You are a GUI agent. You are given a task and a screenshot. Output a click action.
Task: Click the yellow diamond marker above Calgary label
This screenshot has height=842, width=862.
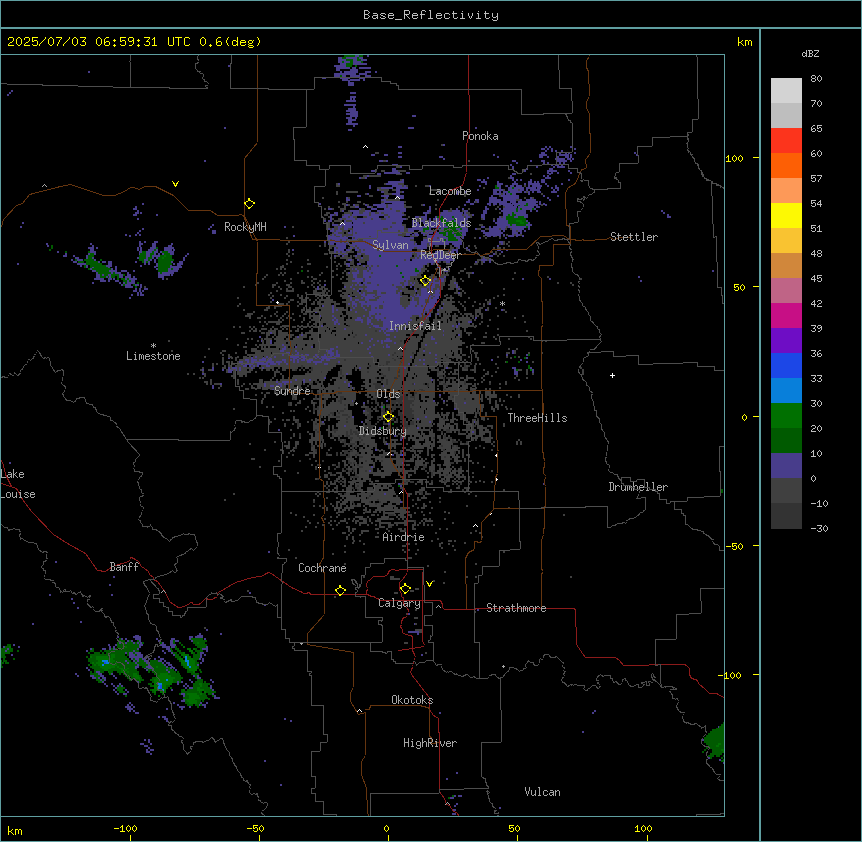[x=405, y=589]
